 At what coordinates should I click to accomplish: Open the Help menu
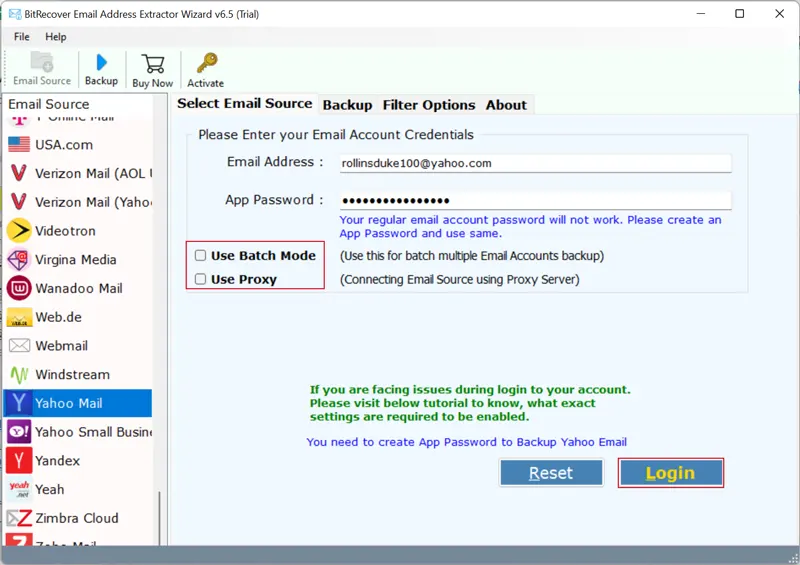tap(56, 37)
